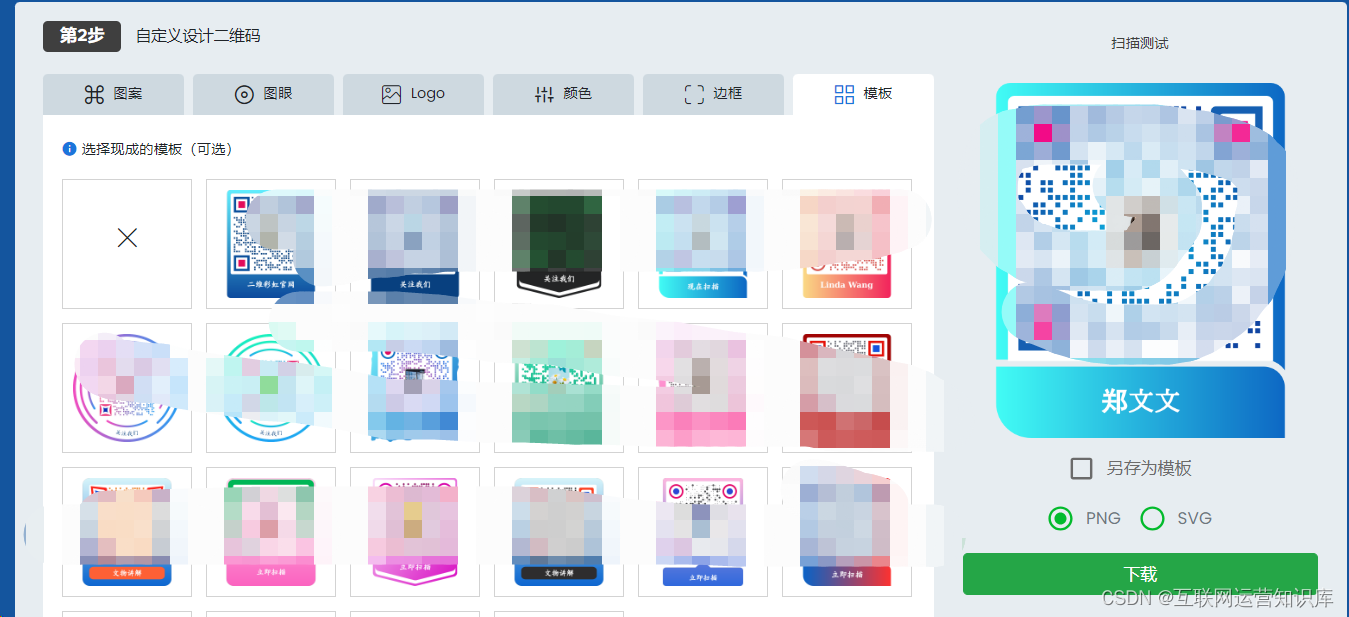Select the SVG format radio button
The width and height of the screenshot is (1349, 617).
pos(1153,518)
